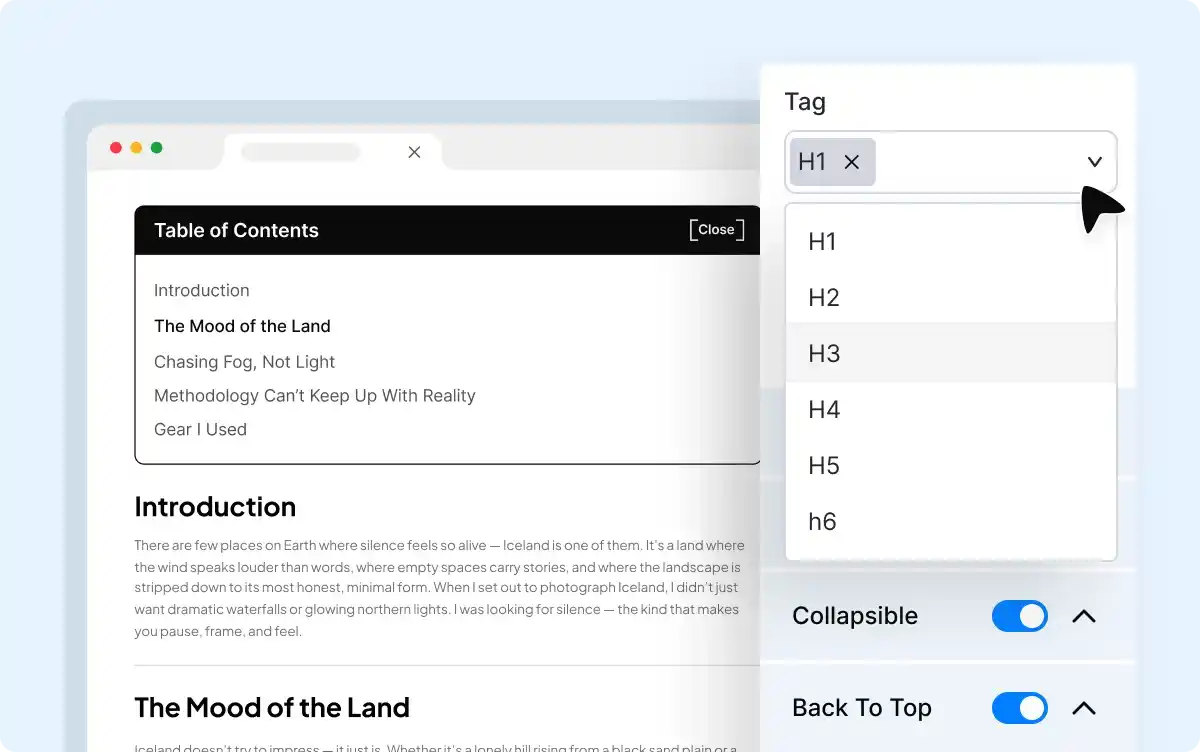Click the red window close dot
The height and width of the screenshot is (752, 1200).
coord(116,148)
